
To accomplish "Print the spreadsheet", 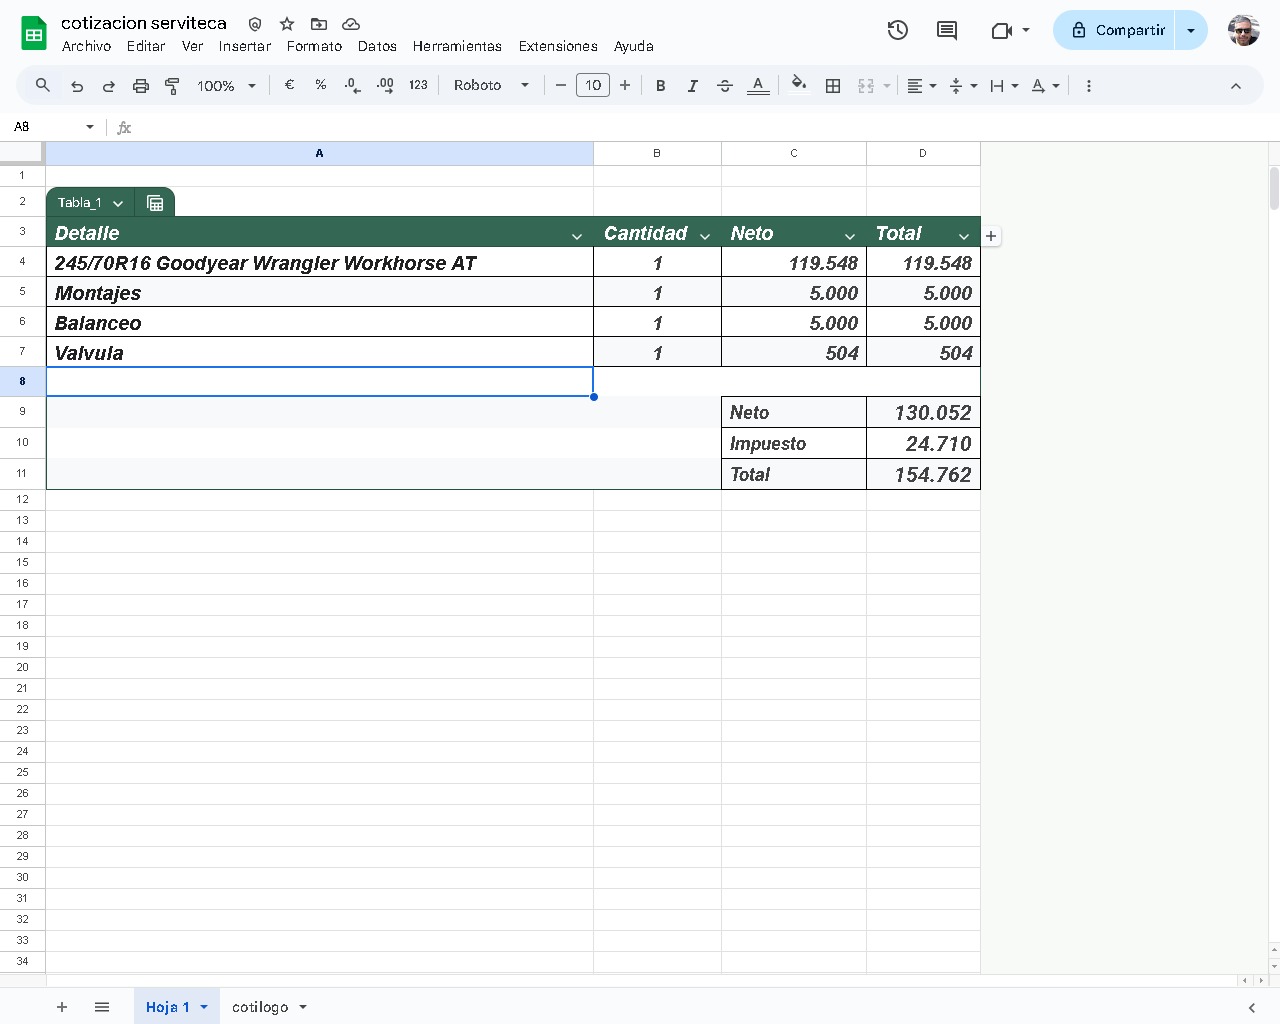I will pyautogui.click(x=141, y=86).
